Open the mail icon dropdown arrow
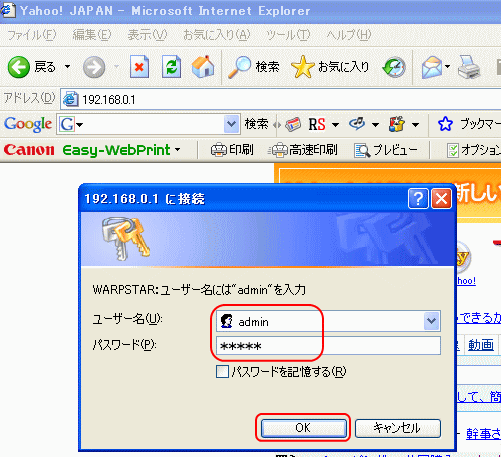 (447, 67)
